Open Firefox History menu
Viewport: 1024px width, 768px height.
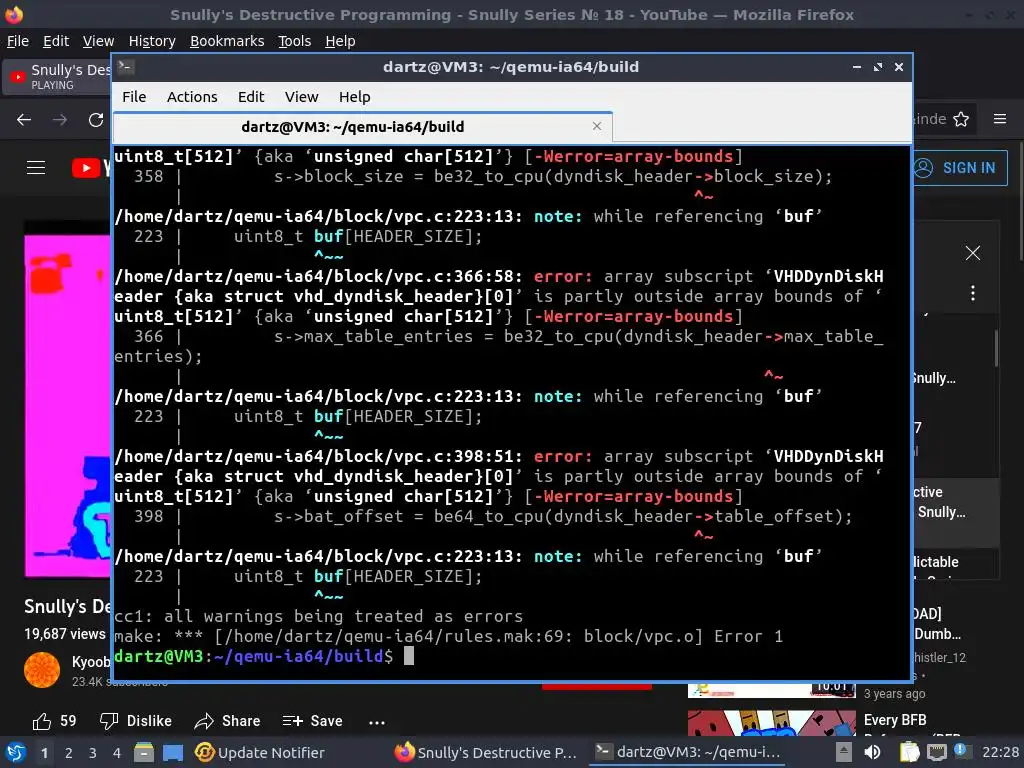(x=152, y=41)
